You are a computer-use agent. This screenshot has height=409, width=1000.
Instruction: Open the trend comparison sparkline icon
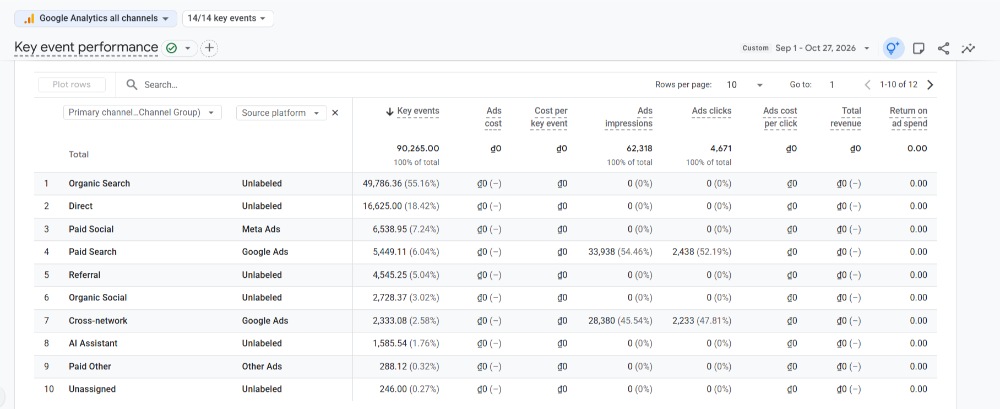point(968,48)
